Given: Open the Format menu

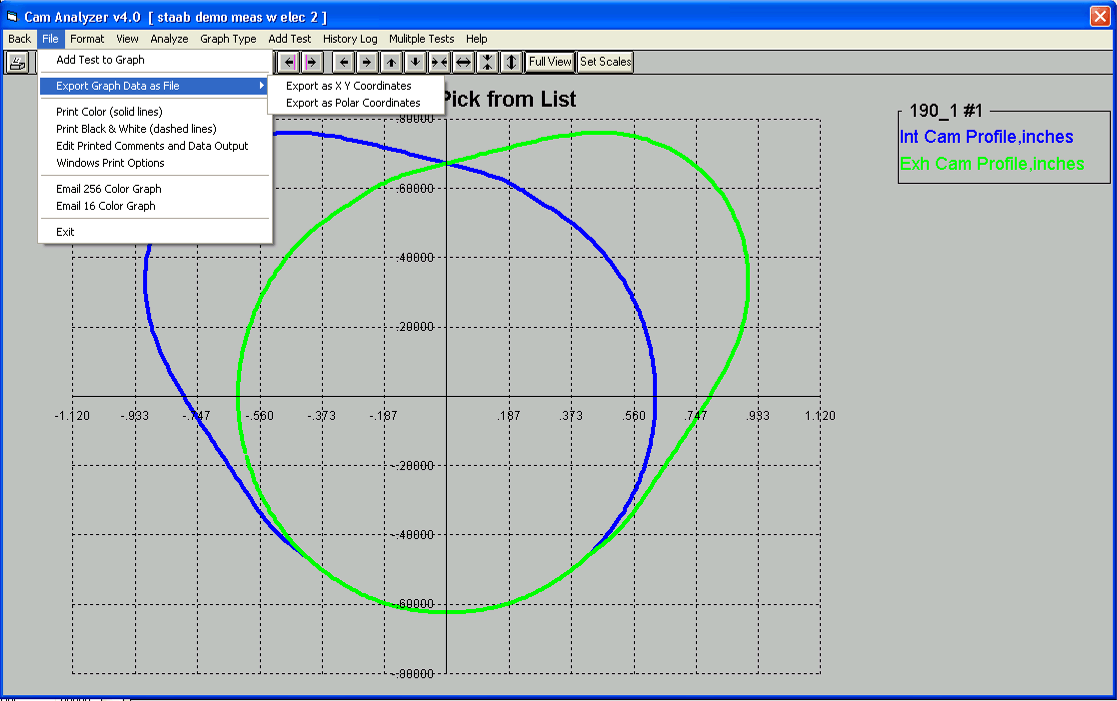Looking at the screenshot, I should tap(87, 38).
